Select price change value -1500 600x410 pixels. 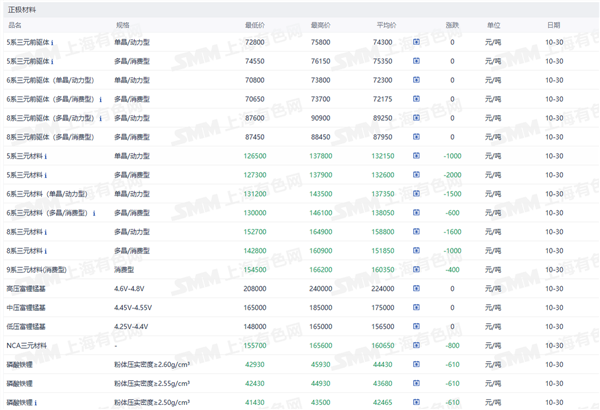(452, 194)
